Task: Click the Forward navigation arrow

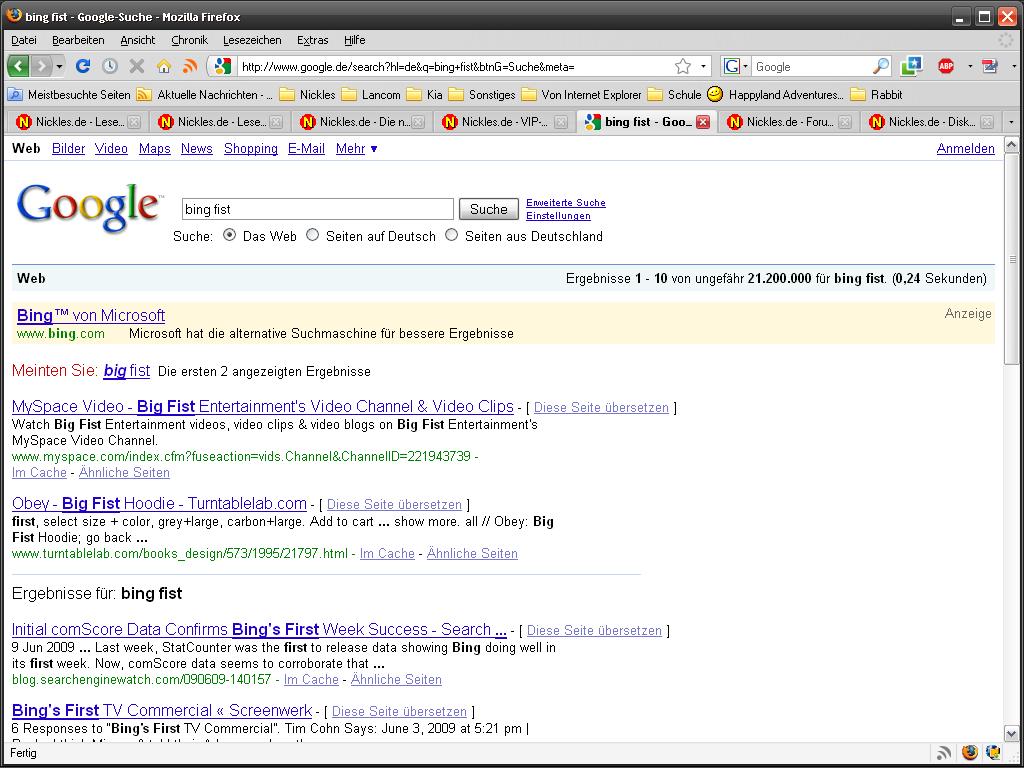Action: point(41,66)
